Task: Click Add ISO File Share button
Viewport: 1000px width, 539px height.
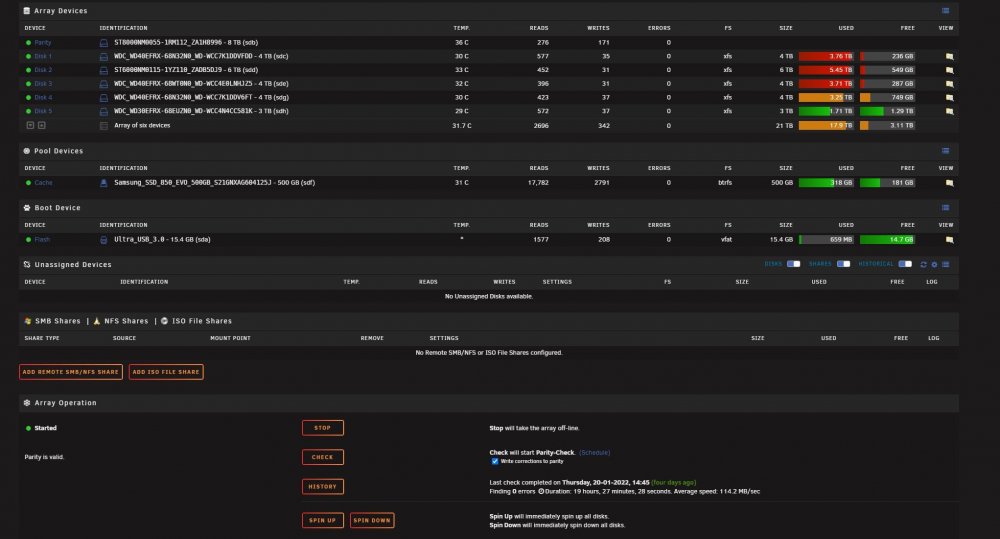Action: coord(166,372)
